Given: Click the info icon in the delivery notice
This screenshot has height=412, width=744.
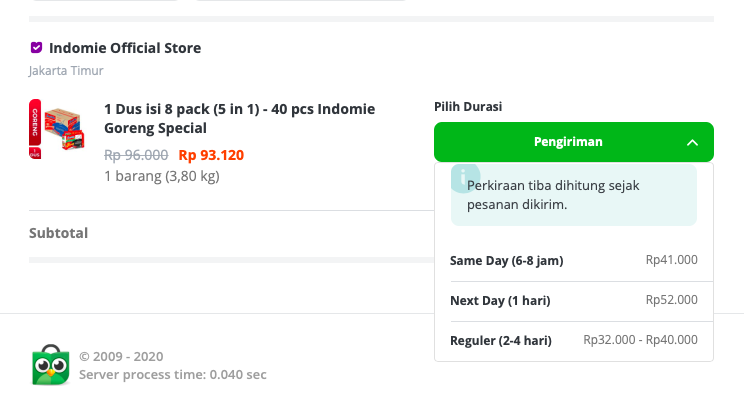Looking at the screenshot, I should click(463, 178).
